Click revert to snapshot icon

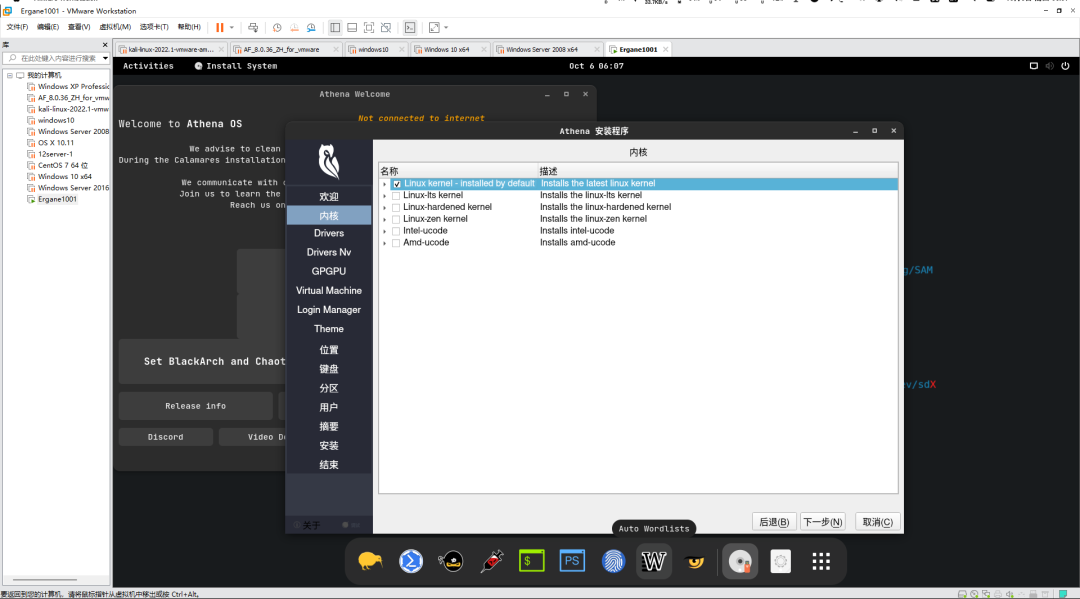click(x=294, y=28)
